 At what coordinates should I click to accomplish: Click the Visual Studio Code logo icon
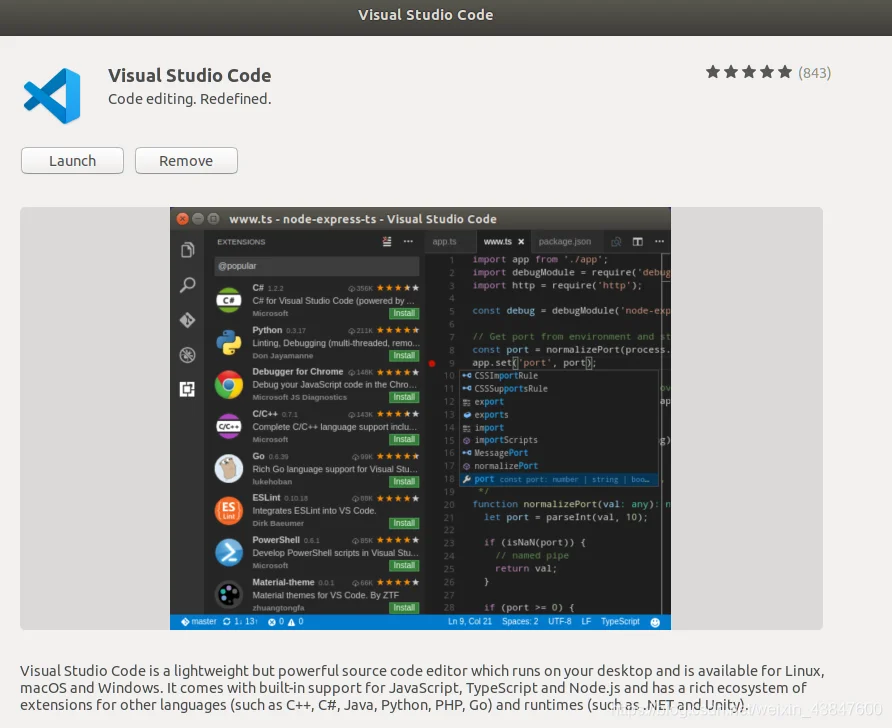[52, 96]
